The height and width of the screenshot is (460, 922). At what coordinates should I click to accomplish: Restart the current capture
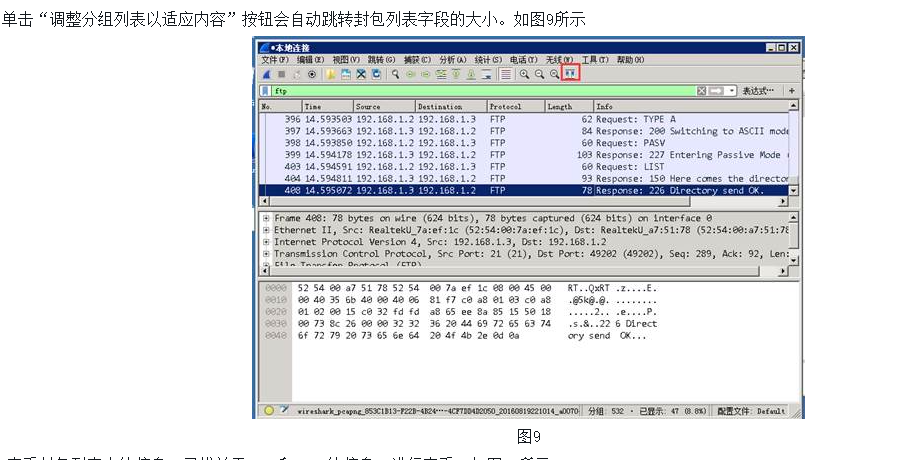pyautogui.click(x=297, y=74)
